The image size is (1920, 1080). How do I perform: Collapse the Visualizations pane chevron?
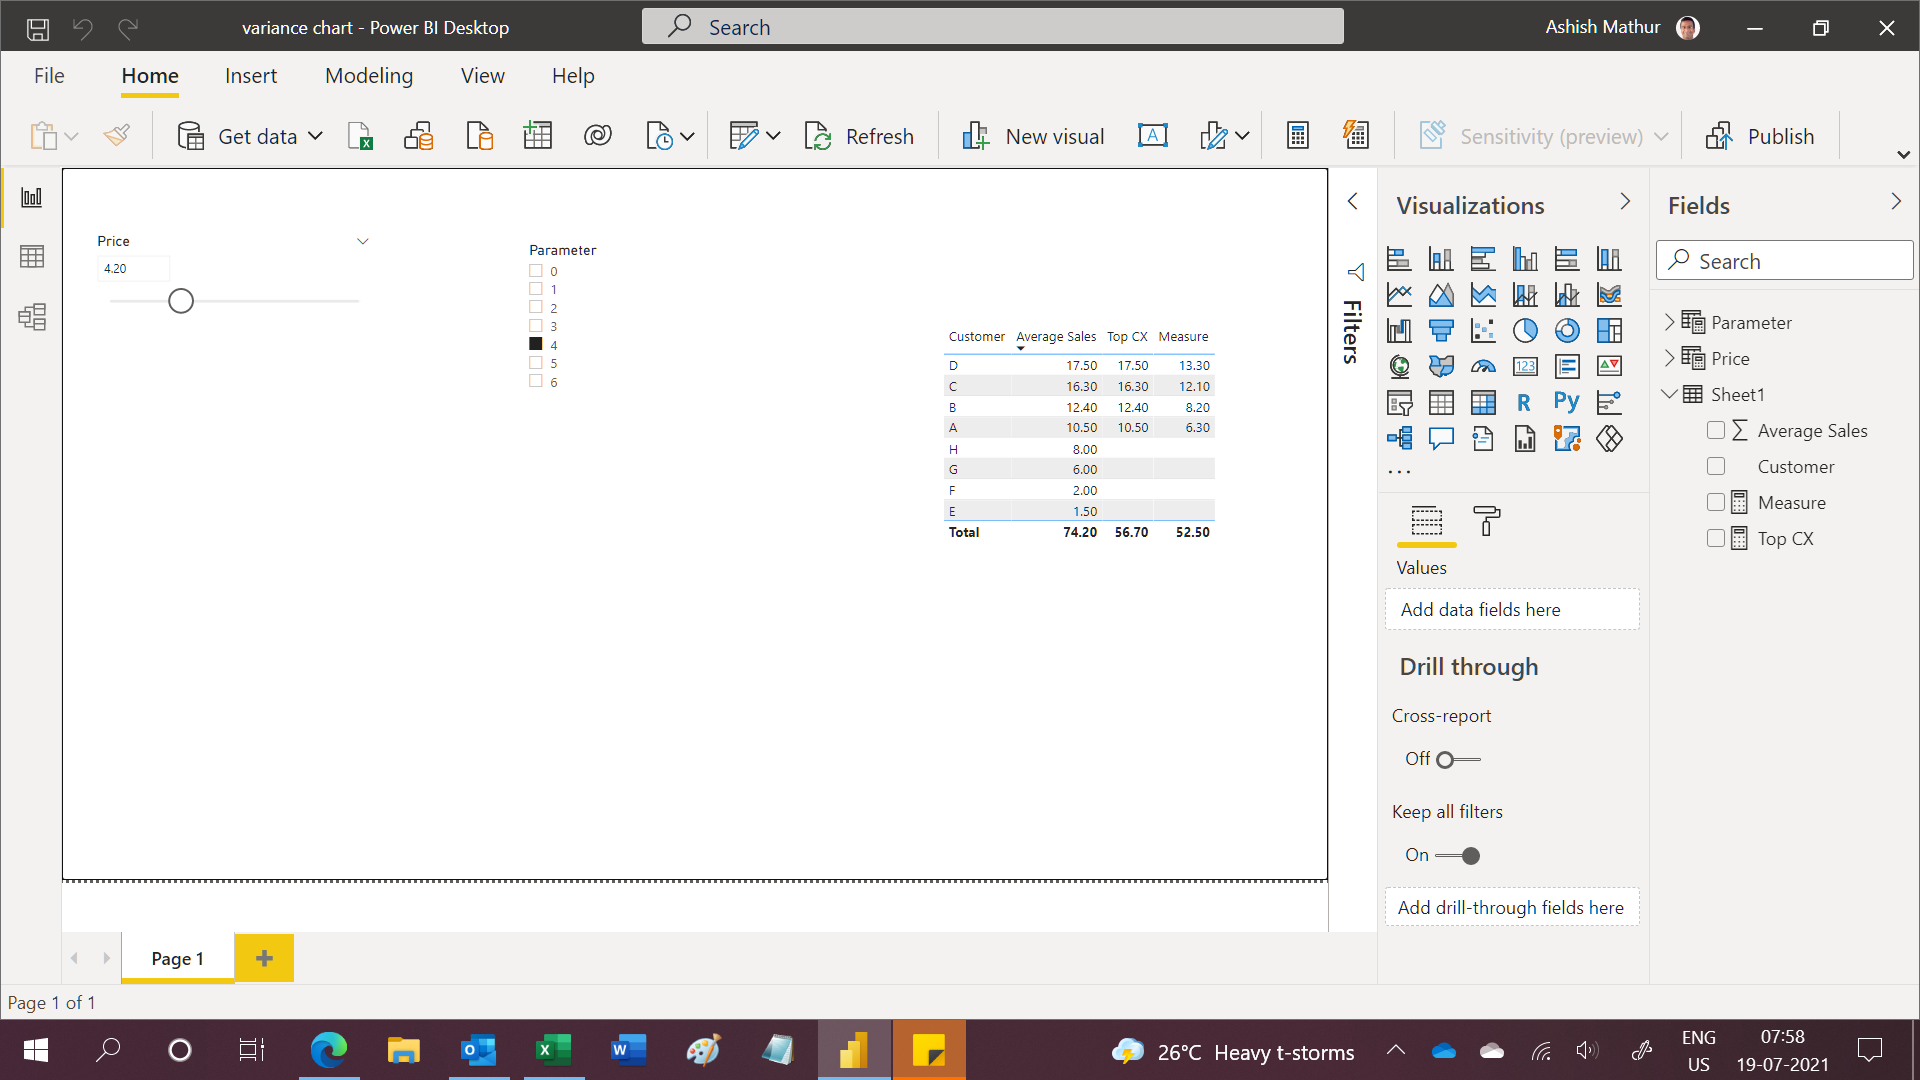point(1625,202)
